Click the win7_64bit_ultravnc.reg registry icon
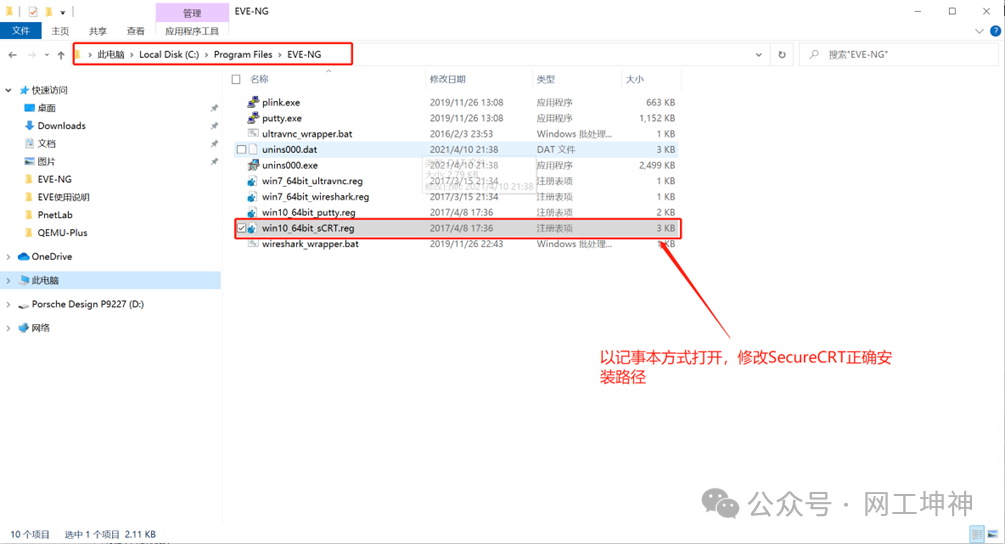The width and height of the screenshot is (1005, 544). [x=253, y=181]
